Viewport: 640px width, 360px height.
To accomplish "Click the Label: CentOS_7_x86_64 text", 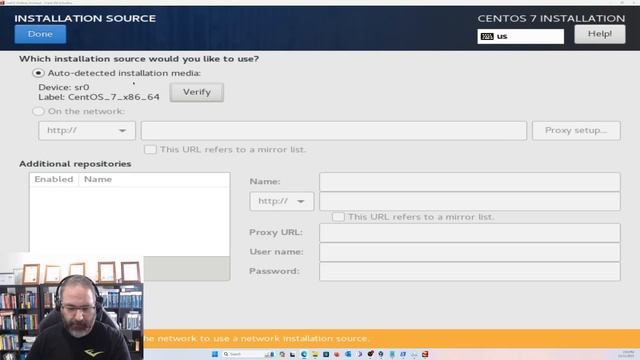I will (99, 98).
